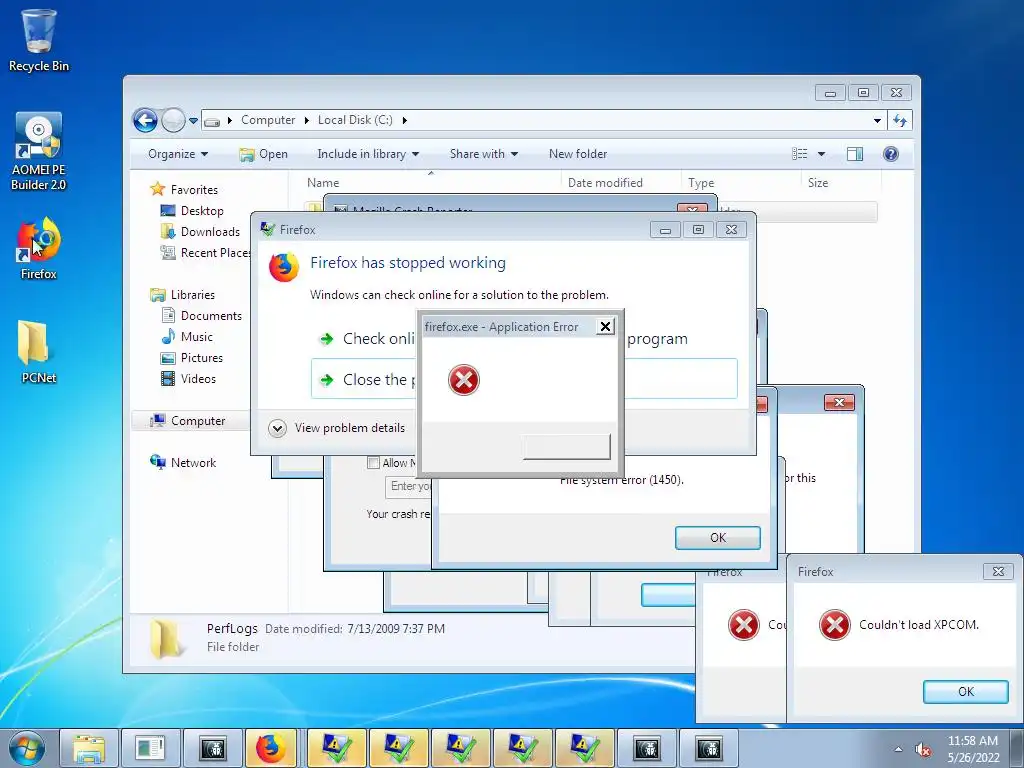Image resolution: width=1024 pixels, height=768 pixels.
Task: Create a New folder from the toolbar
Action: [578, 154]
